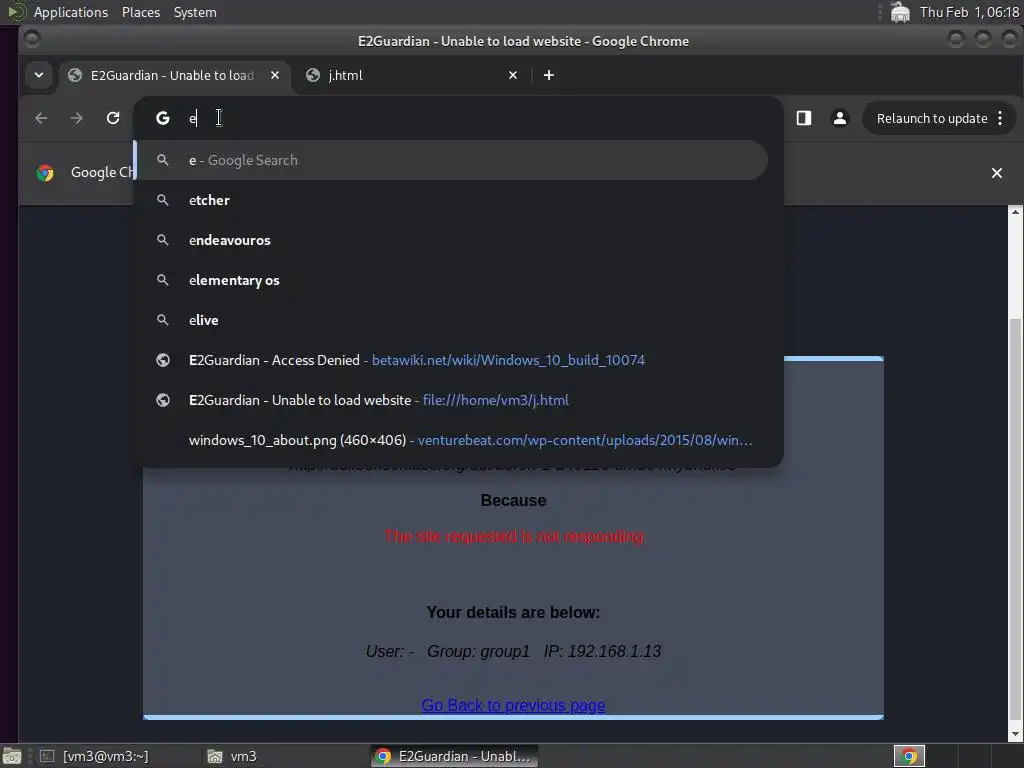Screen dimensions: 1024x768
Task: Click the forward navigation arrow
Action: (76, 118)
